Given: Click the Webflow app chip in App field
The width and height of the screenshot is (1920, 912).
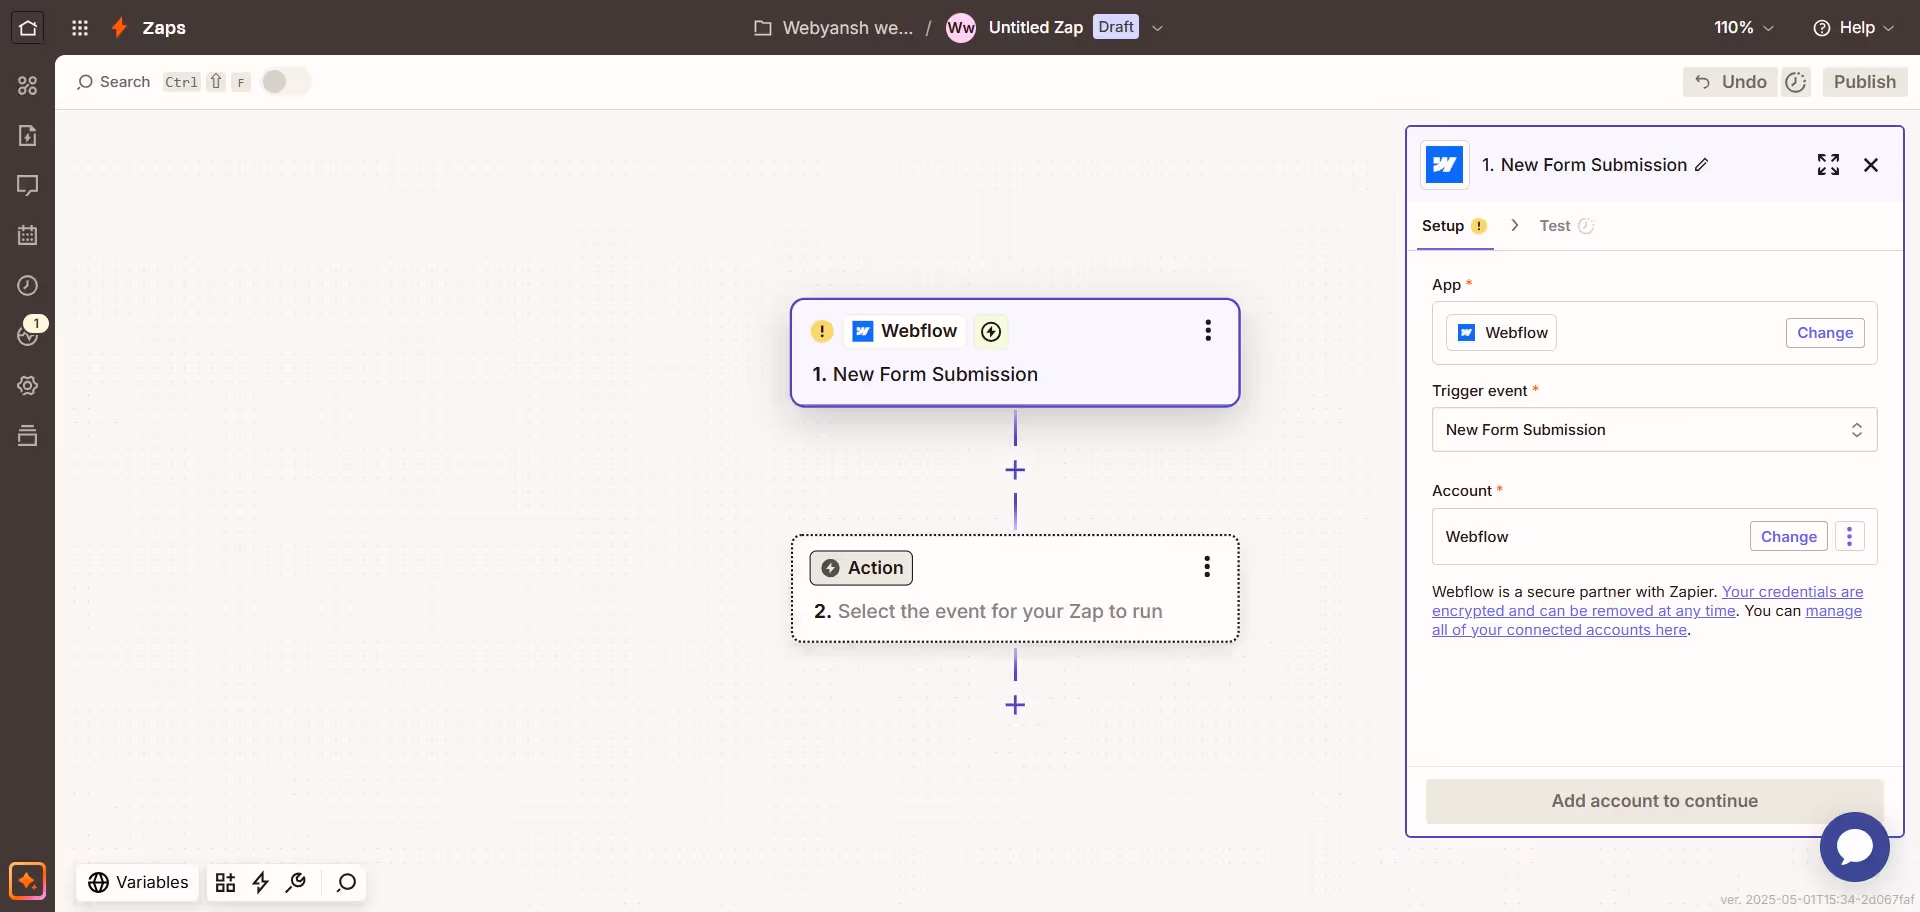Looking at the screenshot, I should tap(1501, 333).
